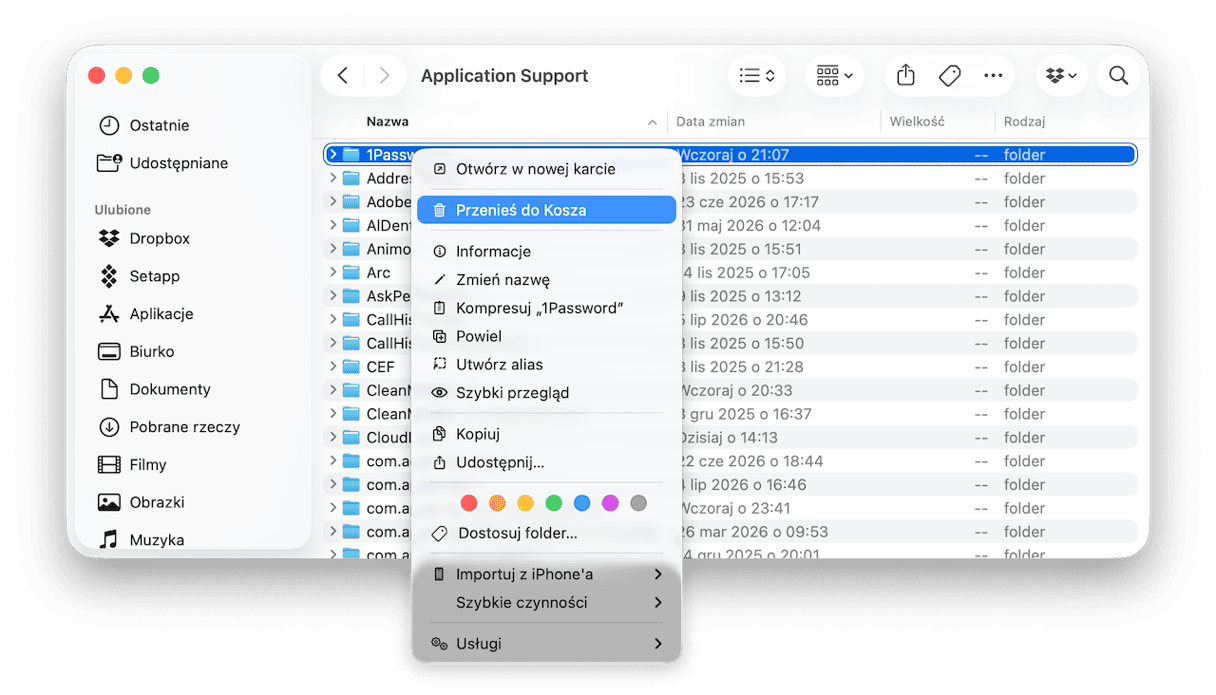
Task: Open the group-by grid dropdown
Action: [x=834, y=76]
